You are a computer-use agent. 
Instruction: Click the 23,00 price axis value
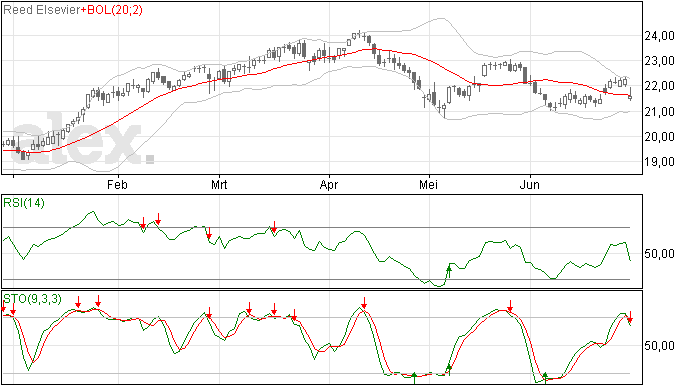click(x=659, y=61)
